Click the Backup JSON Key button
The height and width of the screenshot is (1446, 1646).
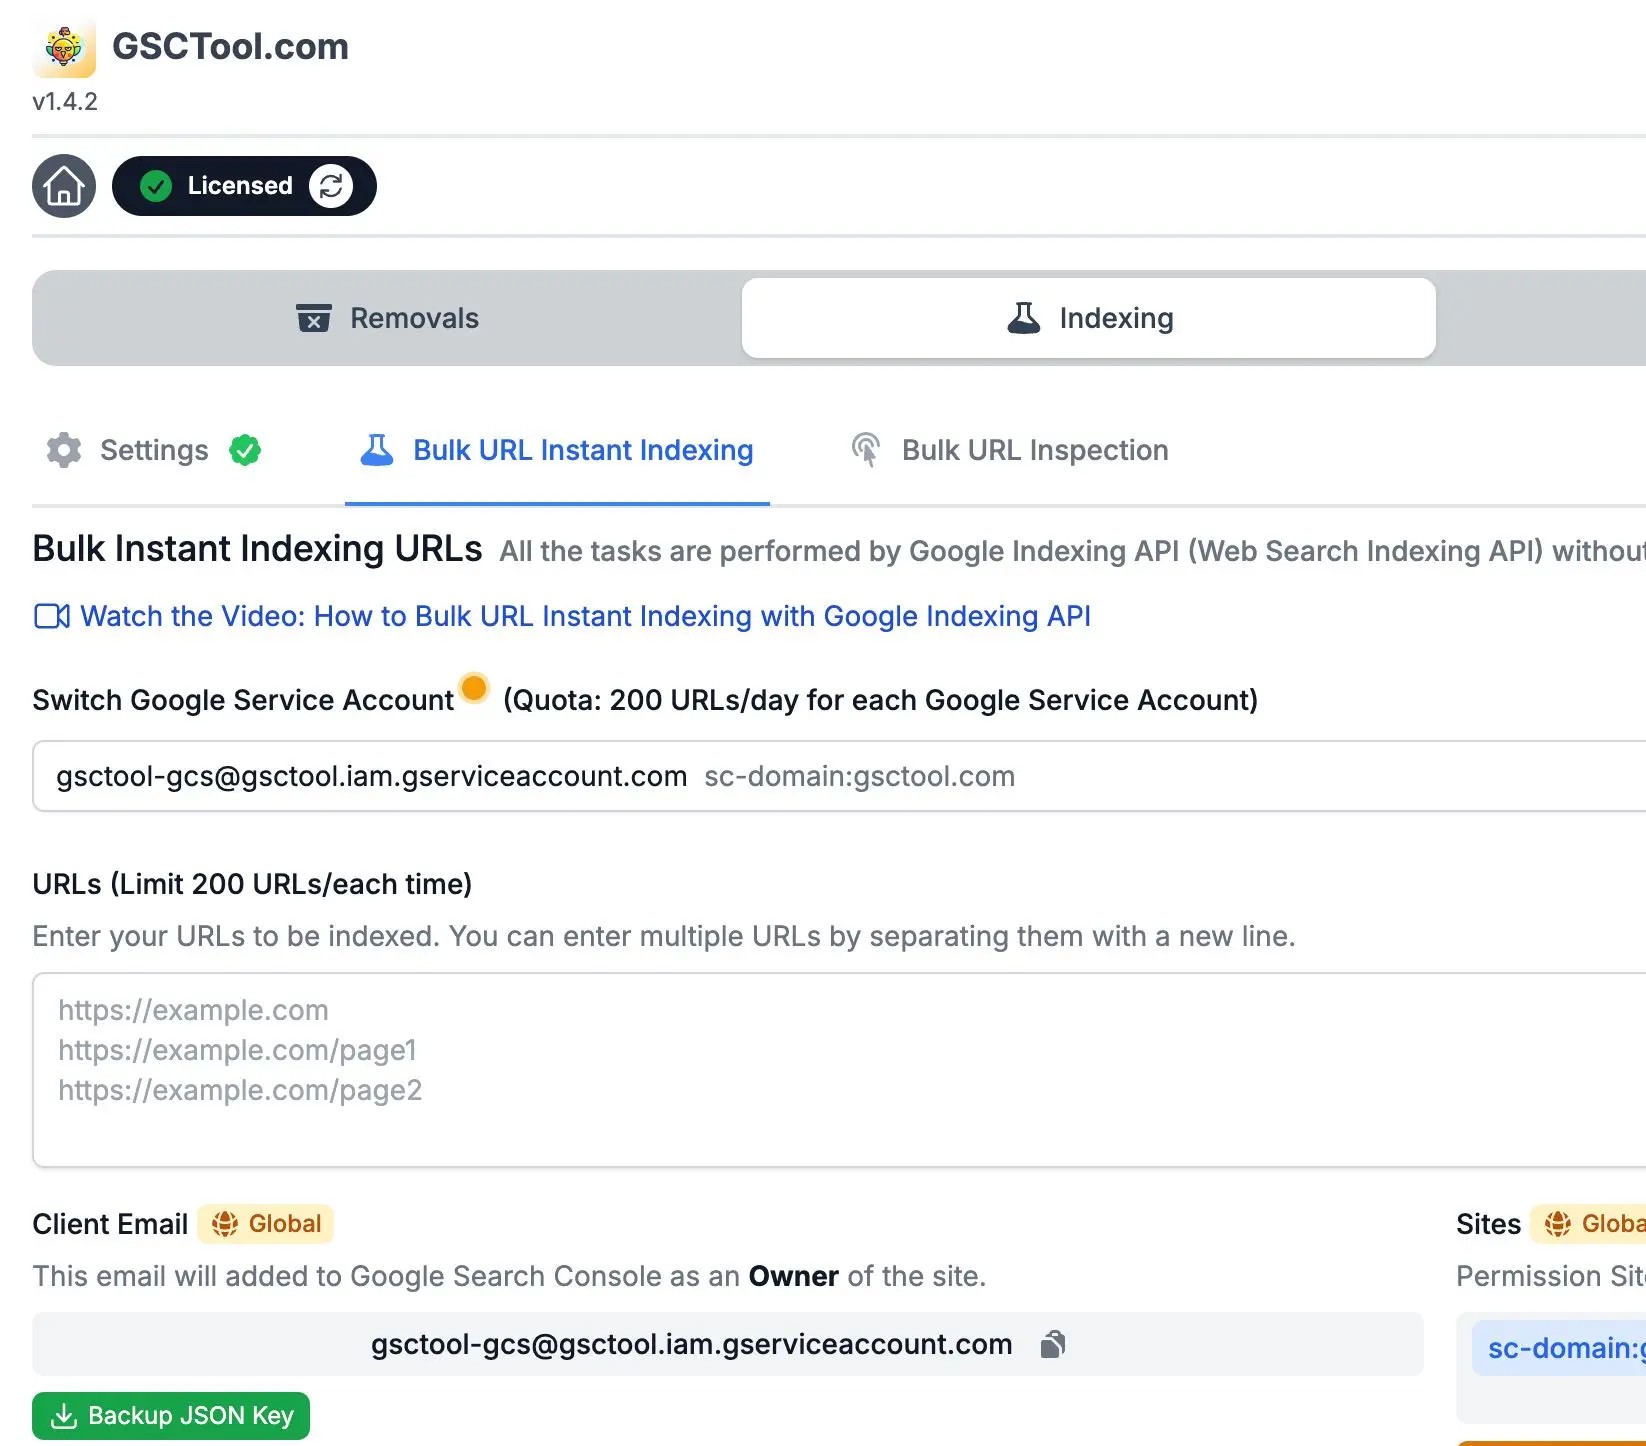coord(171,1416)
